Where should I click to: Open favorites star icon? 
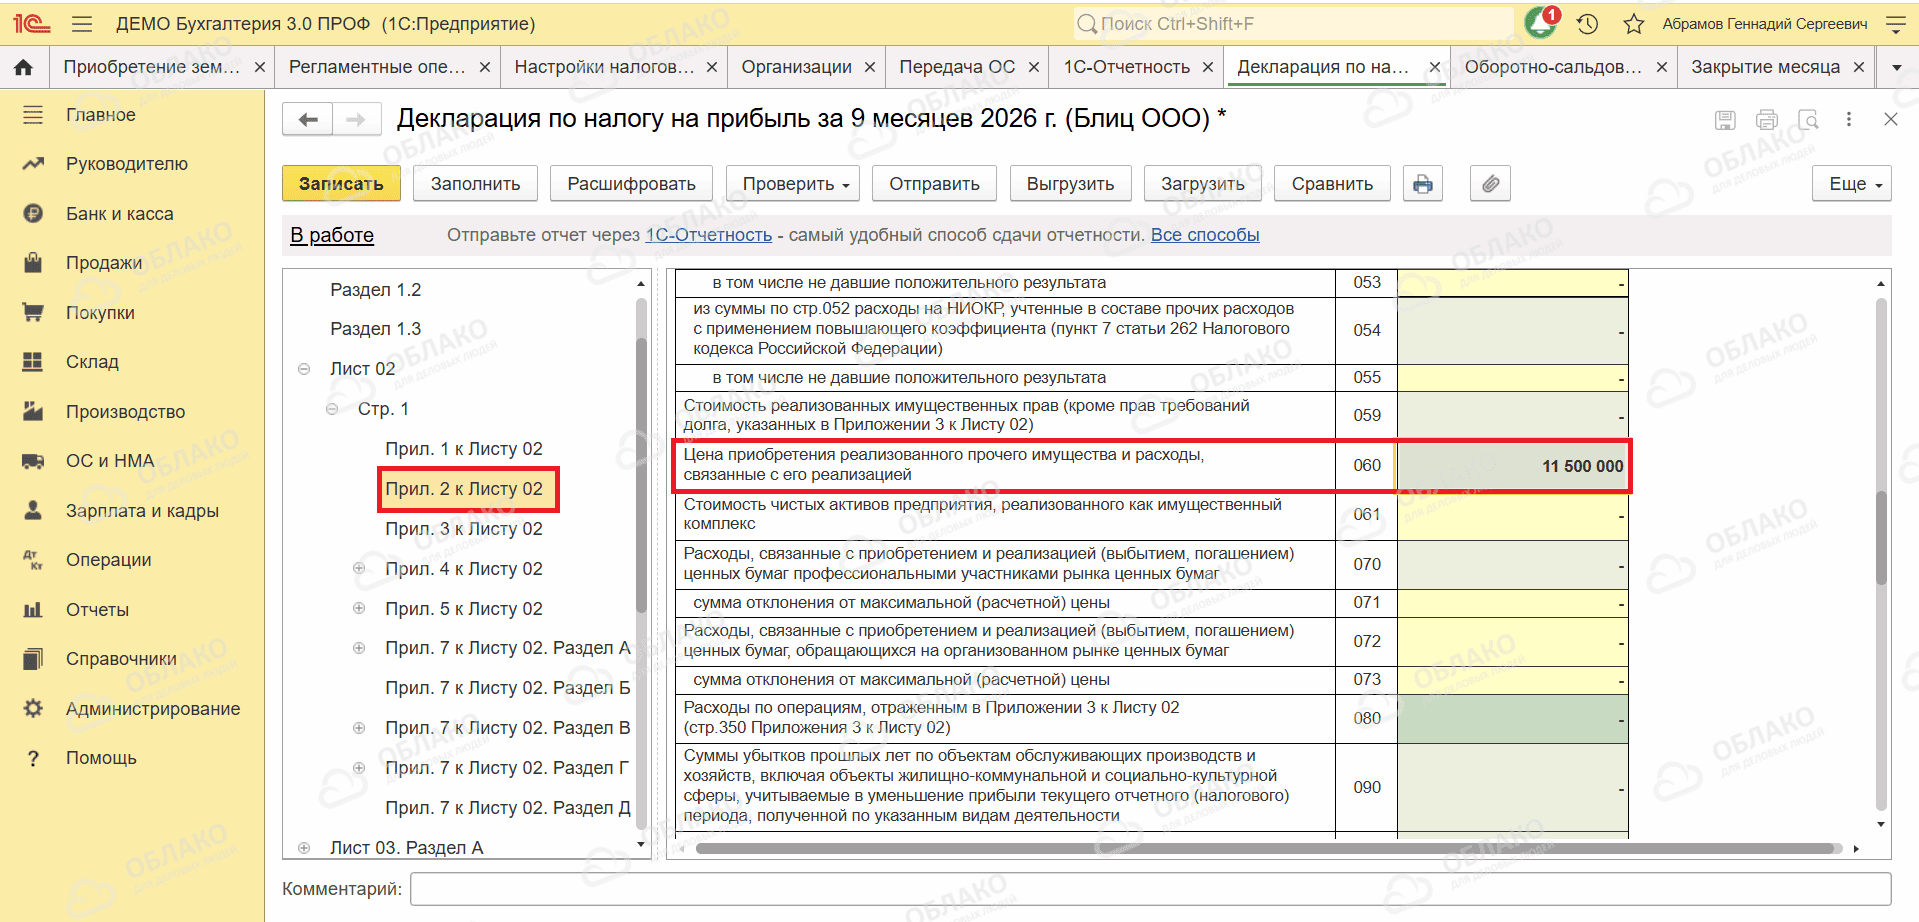click(x=1634, y=24)
